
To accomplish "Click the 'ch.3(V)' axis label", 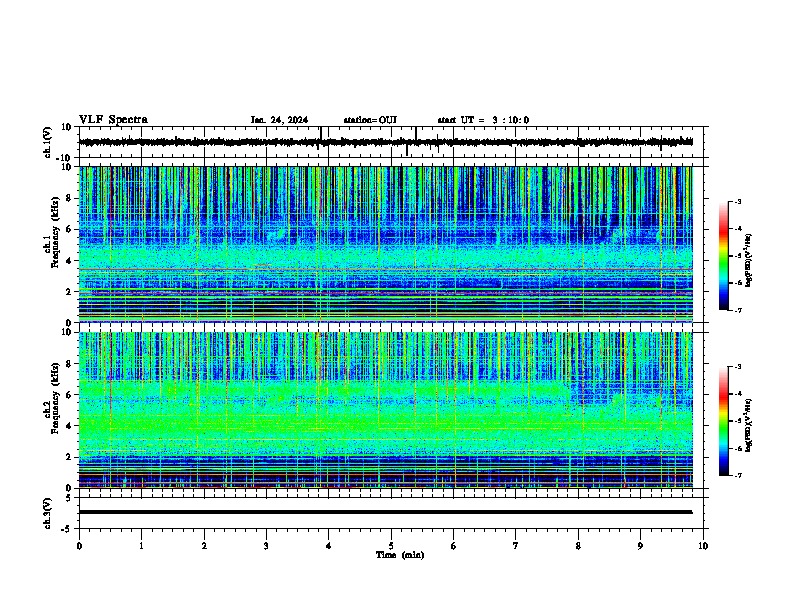I will pyautogui.click(x=47, y=513).
